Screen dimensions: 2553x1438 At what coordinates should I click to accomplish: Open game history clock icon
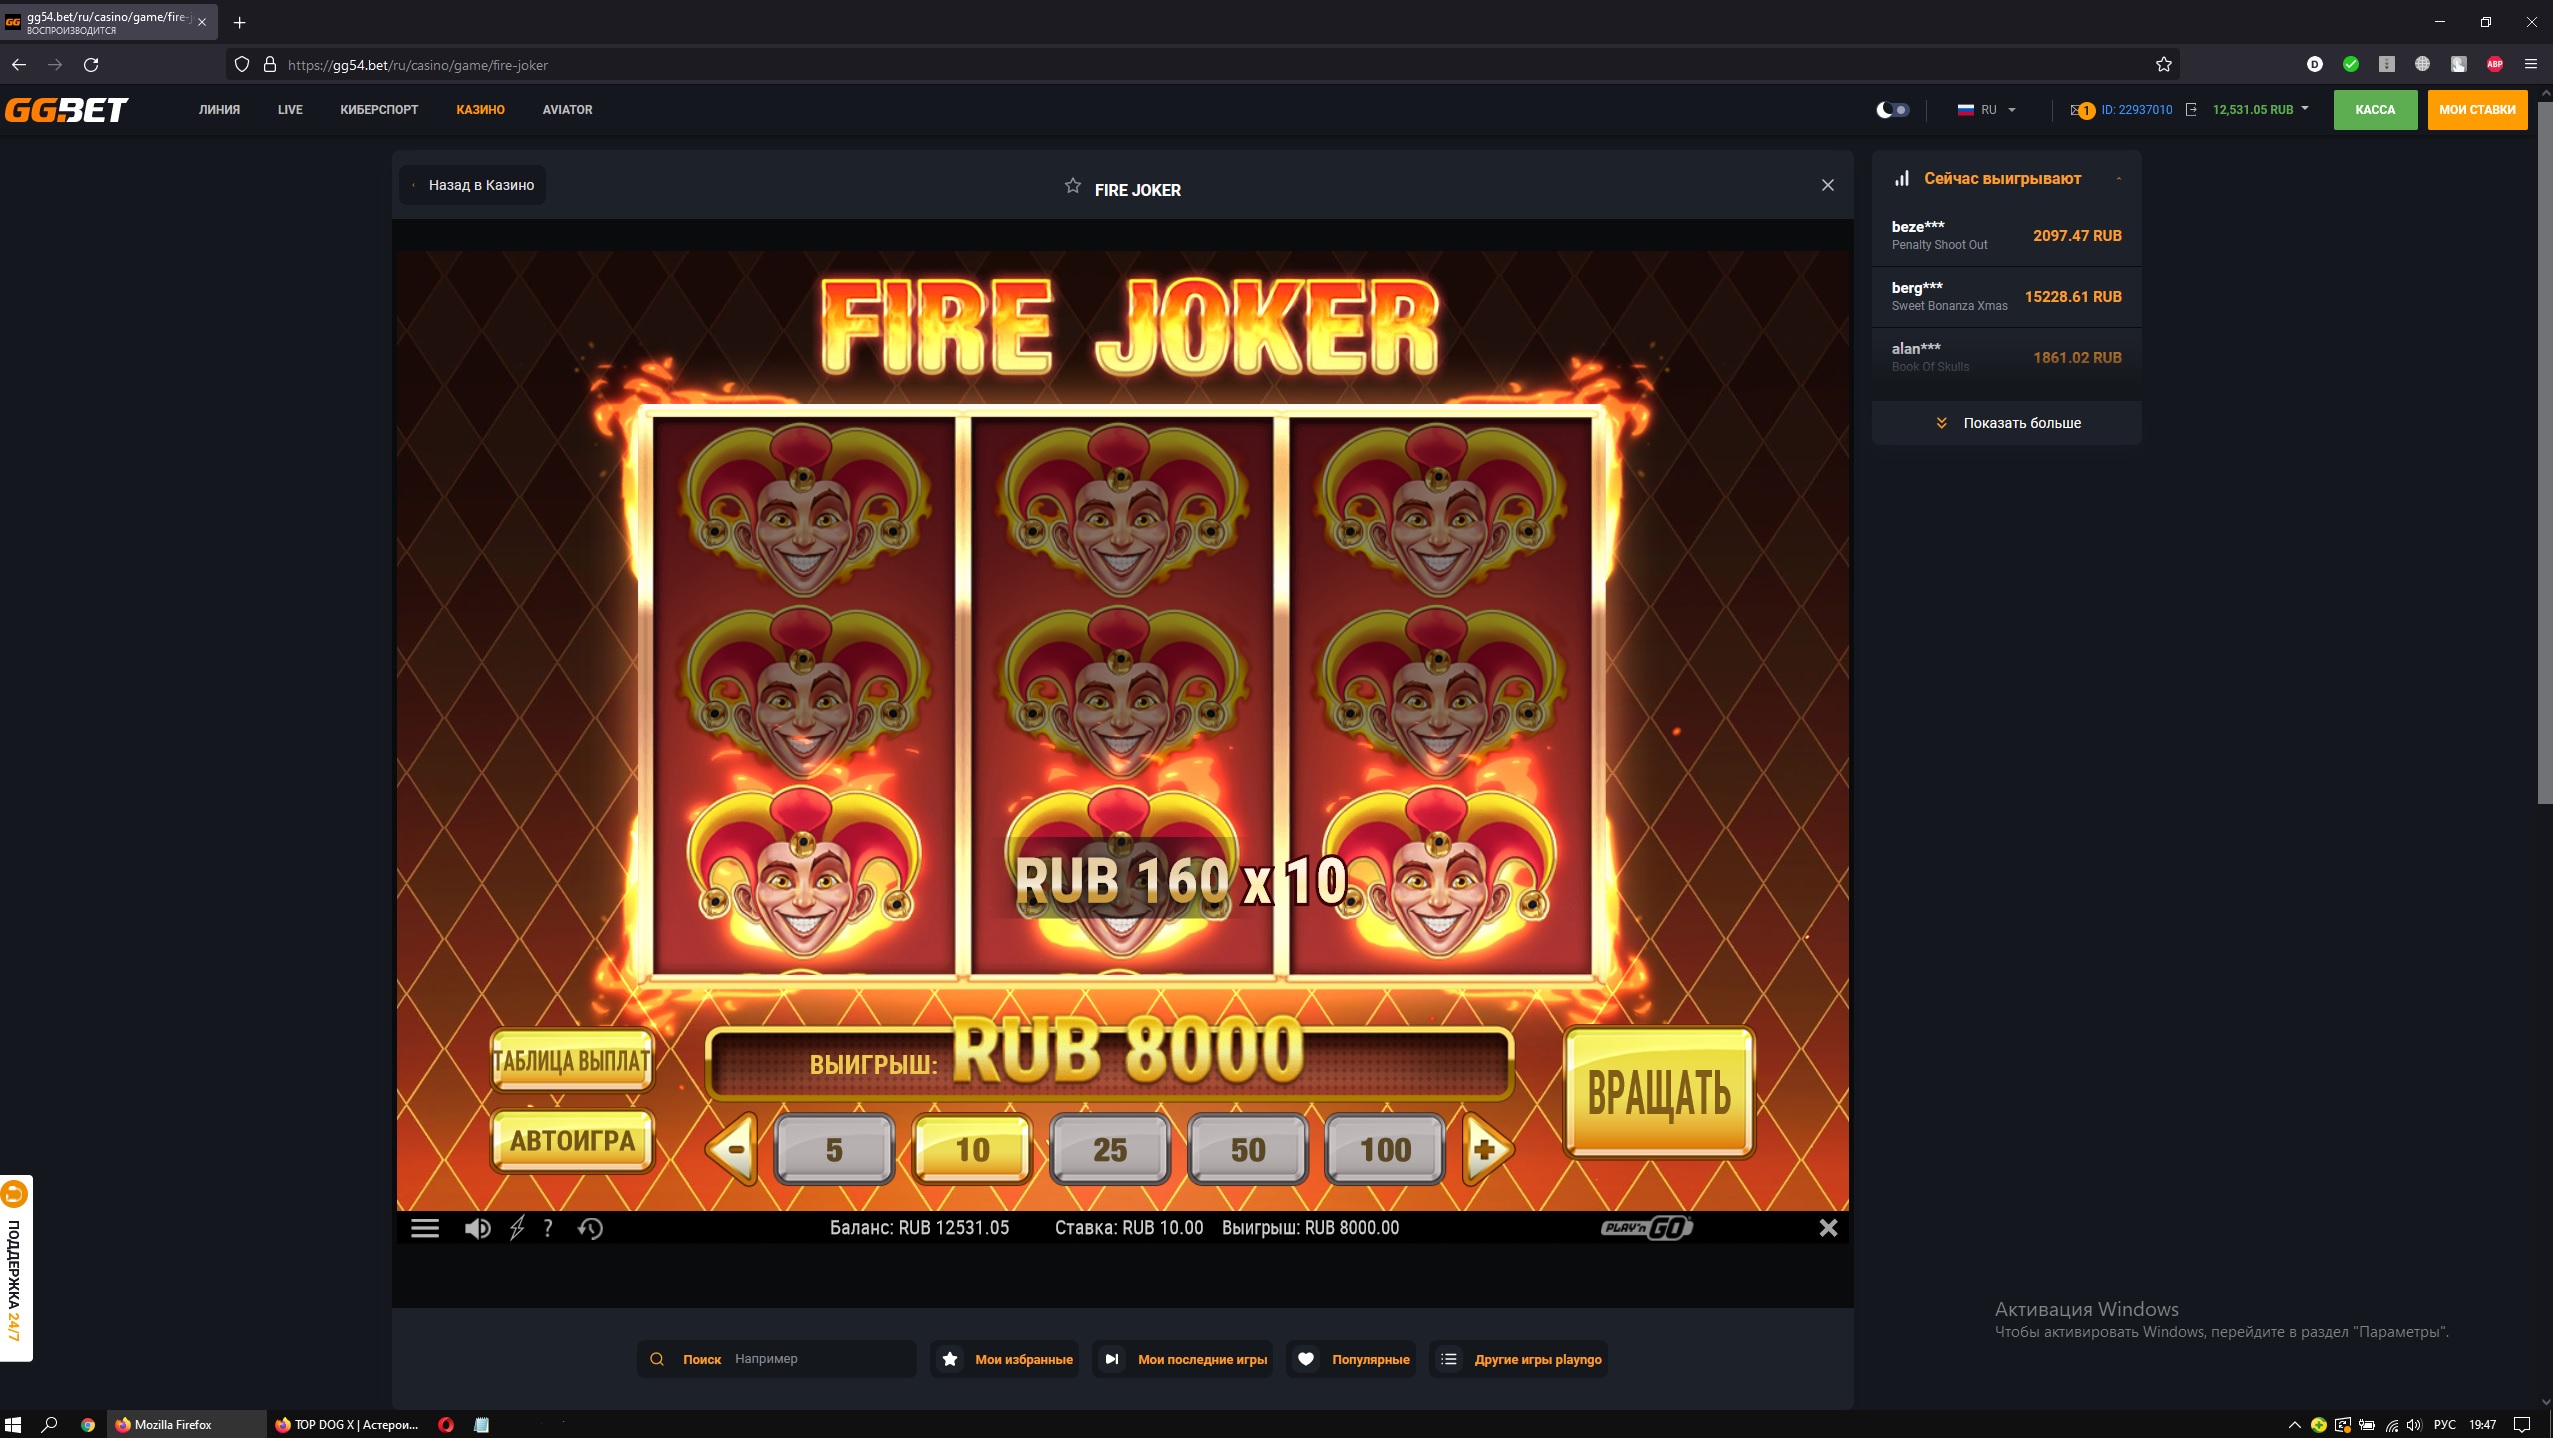(x=590, y=1228)
